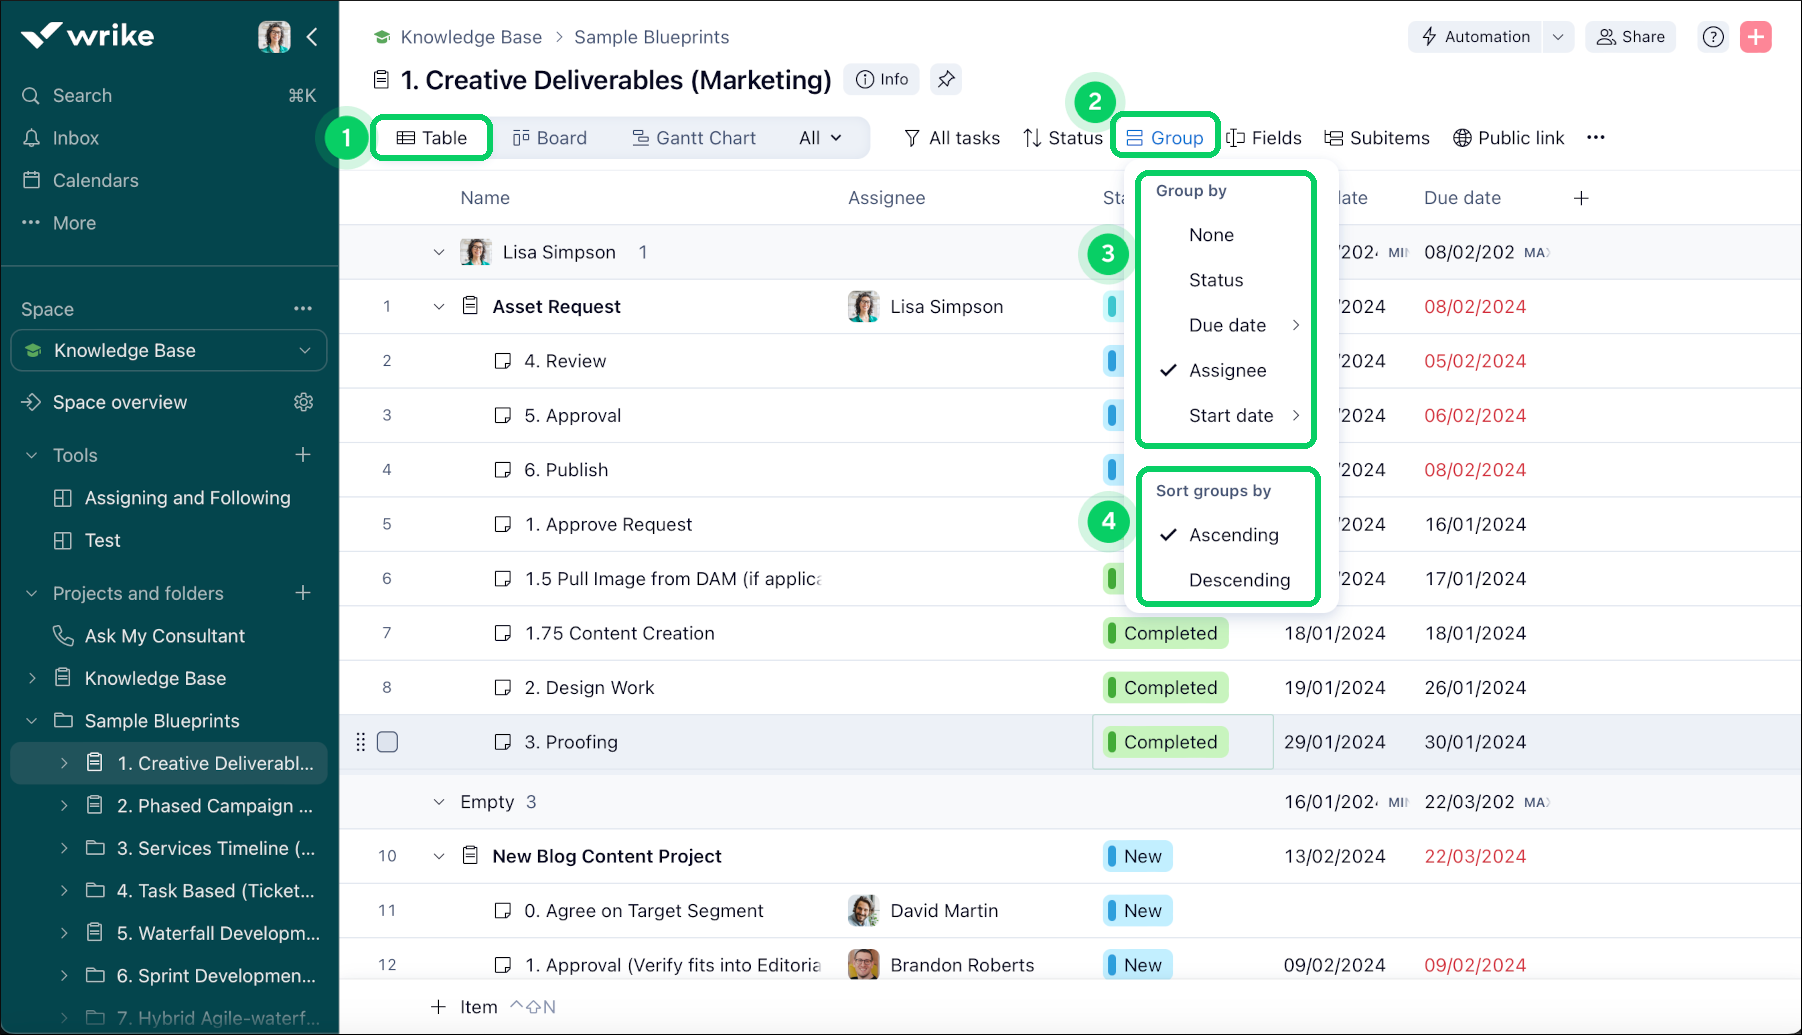Select Descending sort for groups
The width and height of the screenshot is (1802, 1035).
1239,580
